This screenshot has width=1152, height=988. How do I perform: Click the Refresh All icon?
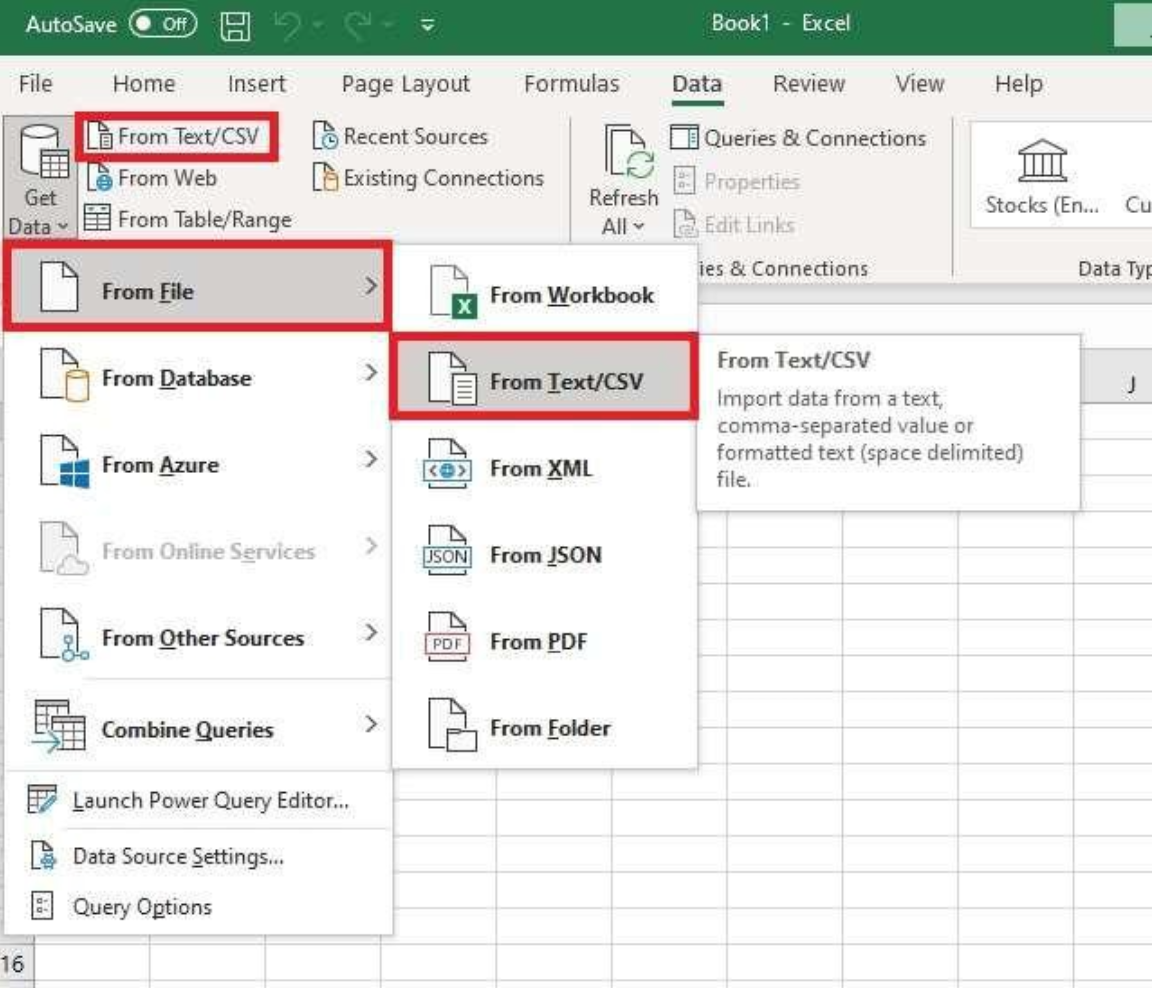coord(628,152)
